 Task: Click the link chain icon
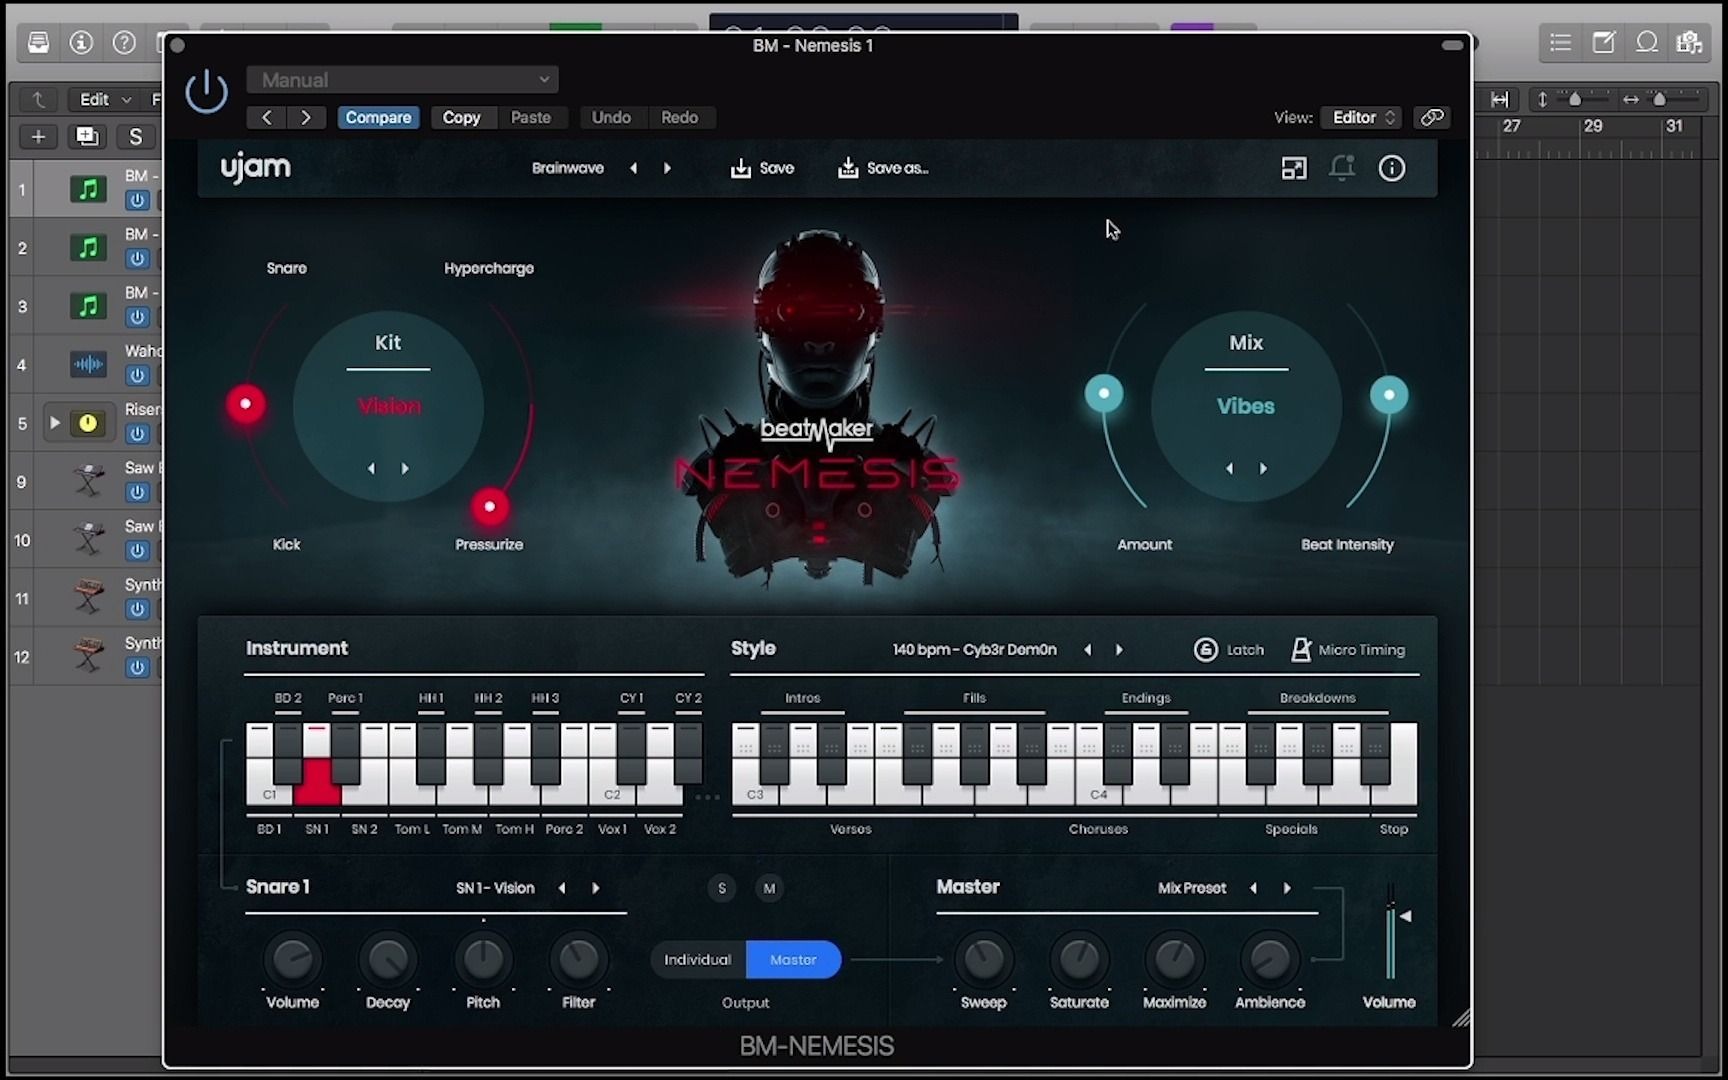point(1432,117)
